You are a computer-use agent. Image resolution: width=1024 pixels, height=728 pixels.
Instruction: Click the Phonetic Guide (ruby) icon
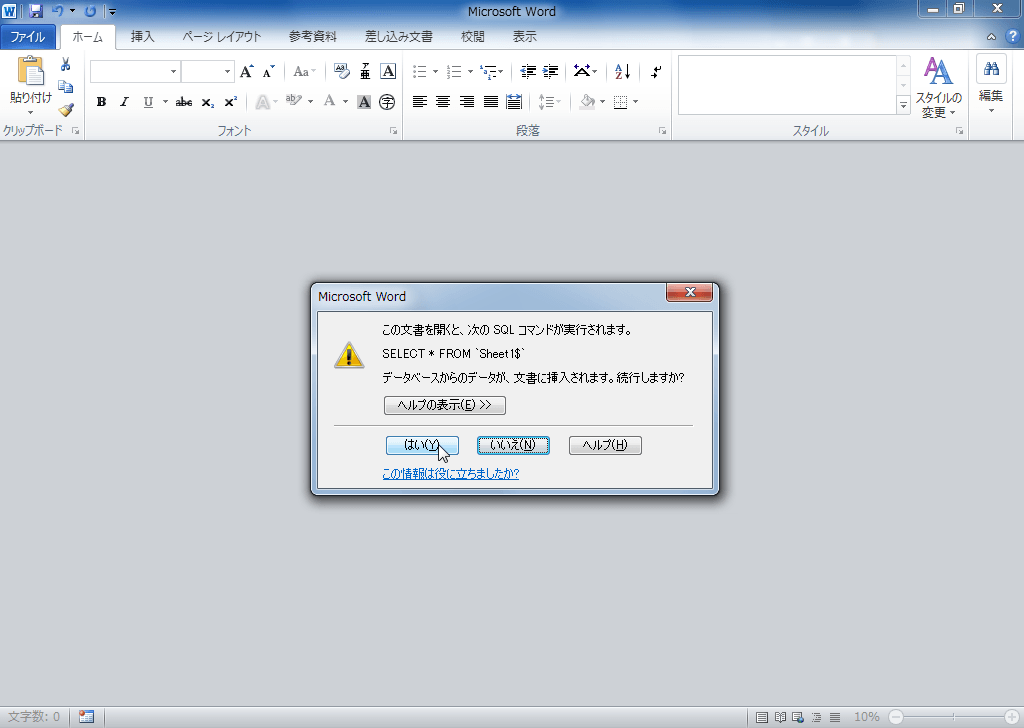point(365,71)
